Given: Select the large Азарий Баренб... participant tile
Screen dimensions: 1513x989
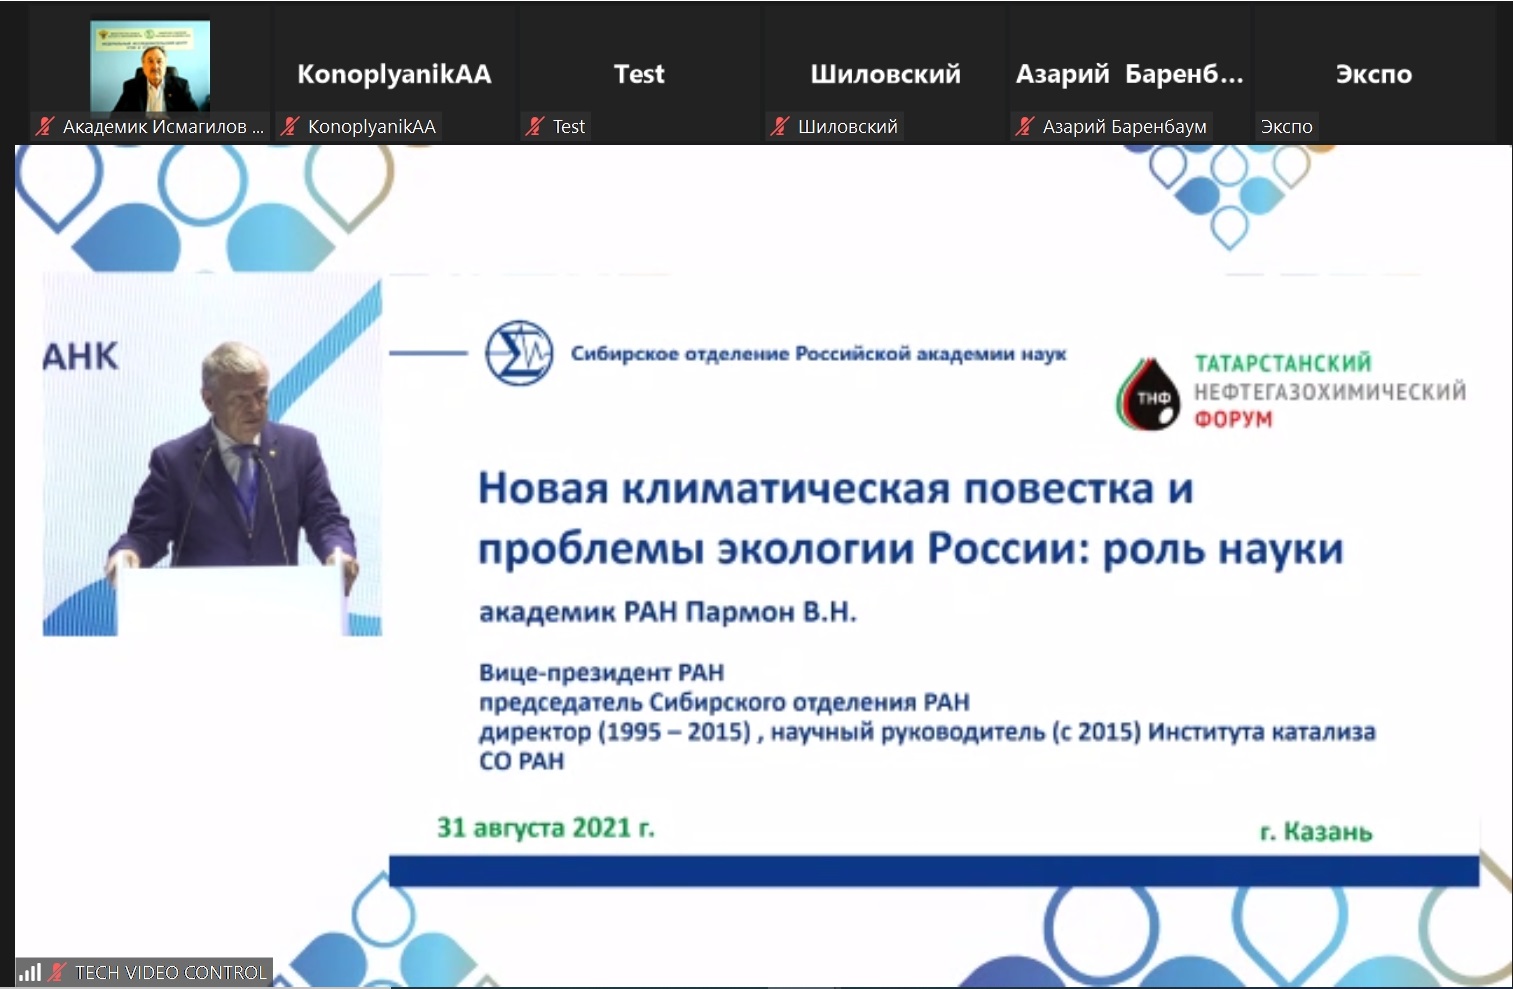Looking at the screenshot, I should 1129,74.
